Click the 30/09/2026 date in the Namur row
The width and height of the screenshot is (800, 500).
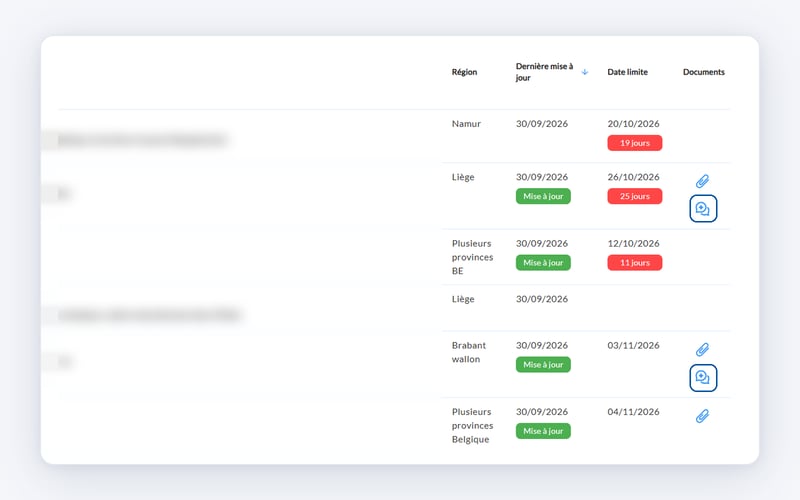point(542,123)
